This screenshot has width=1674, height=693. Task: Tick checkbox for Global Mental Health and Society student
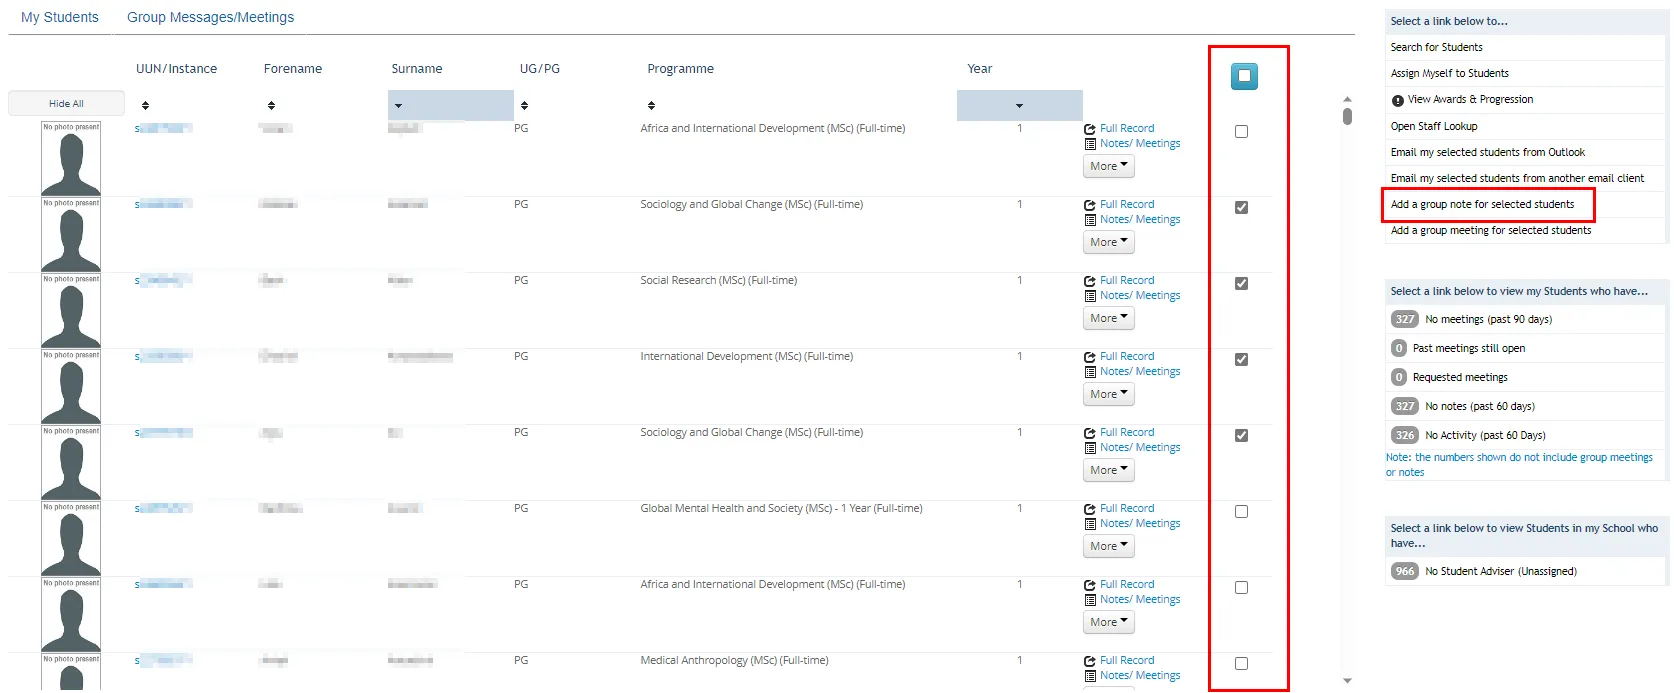click(x=1241, y=511)
